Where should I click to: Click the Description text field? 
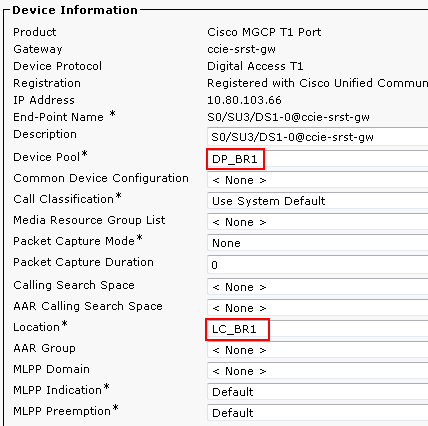[x=317, y=137]
